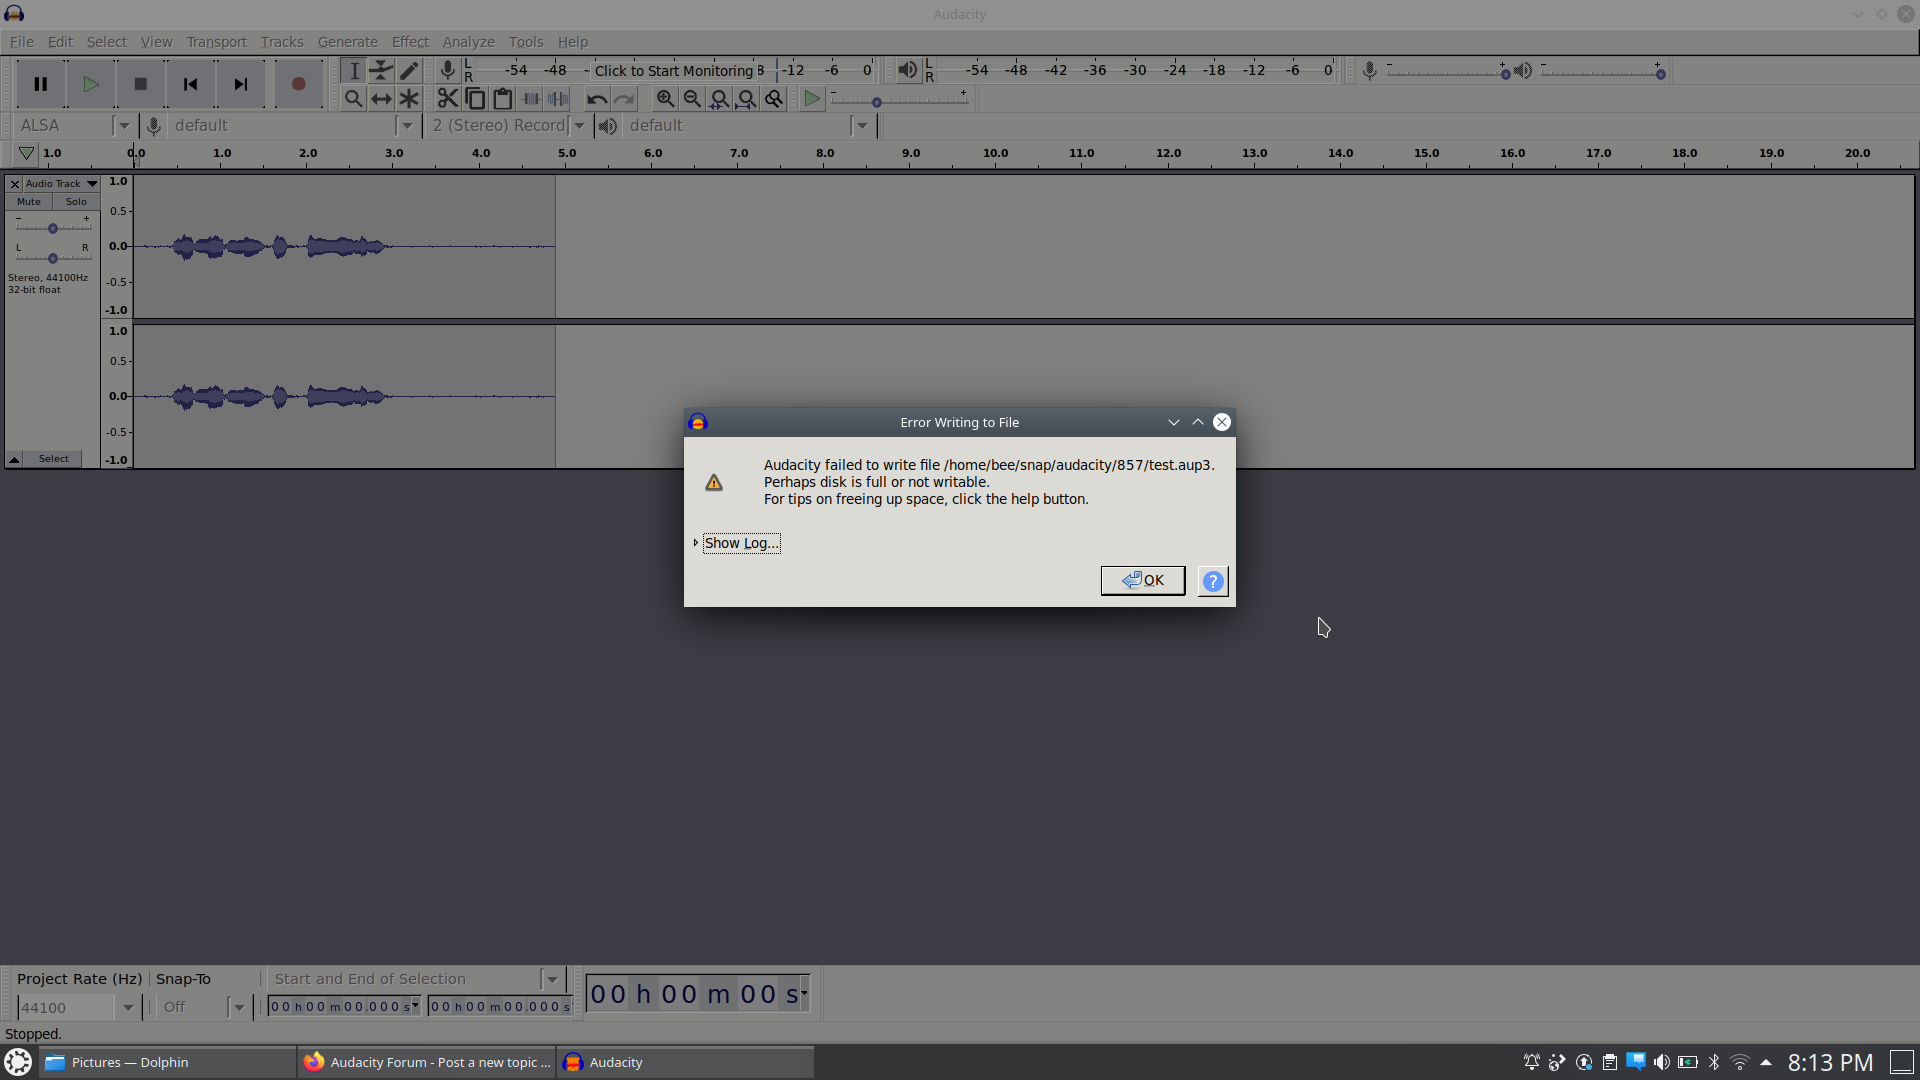Screen dimensions: 1920x1080
Task: Enable Solo on the Audio Track
Action: pos(76,201)
